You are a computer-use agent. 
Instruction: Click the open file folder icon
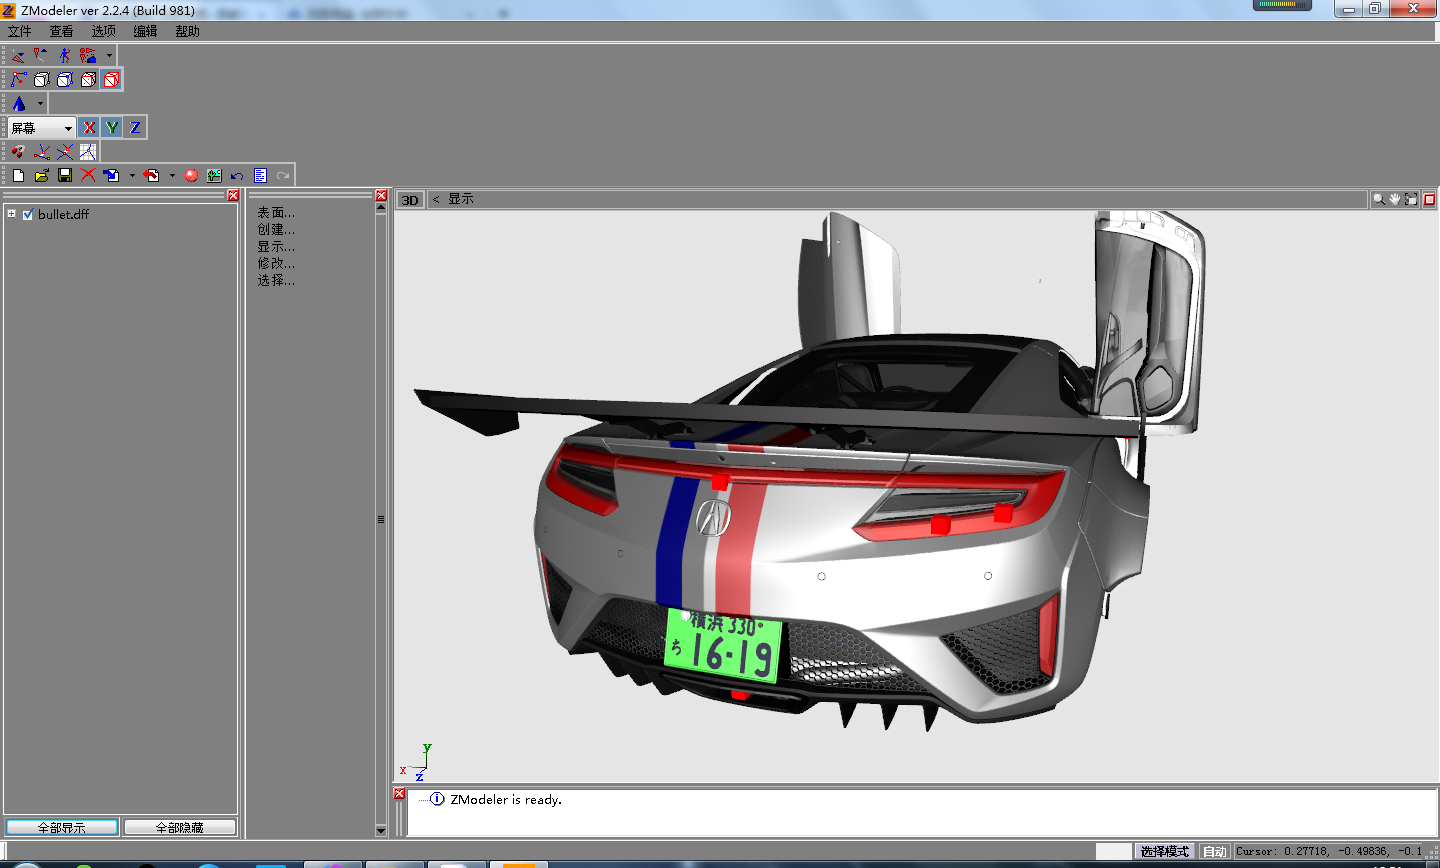pyautogui.click(x=42, y=175)
